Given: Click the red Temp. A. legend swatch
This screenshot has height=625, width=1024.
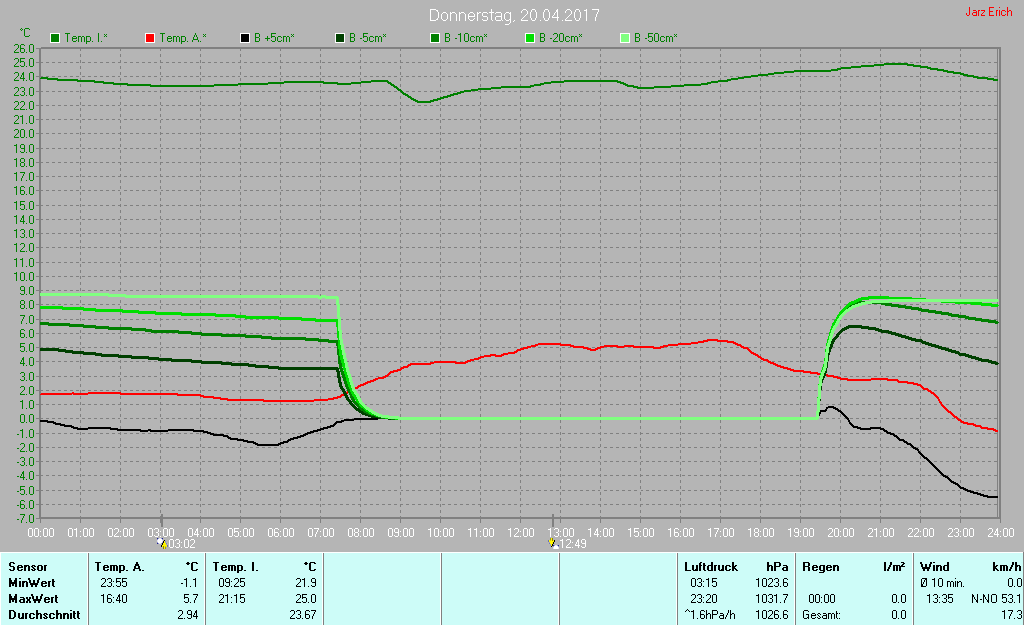Looking at the screenshot, I should point(150,39).
